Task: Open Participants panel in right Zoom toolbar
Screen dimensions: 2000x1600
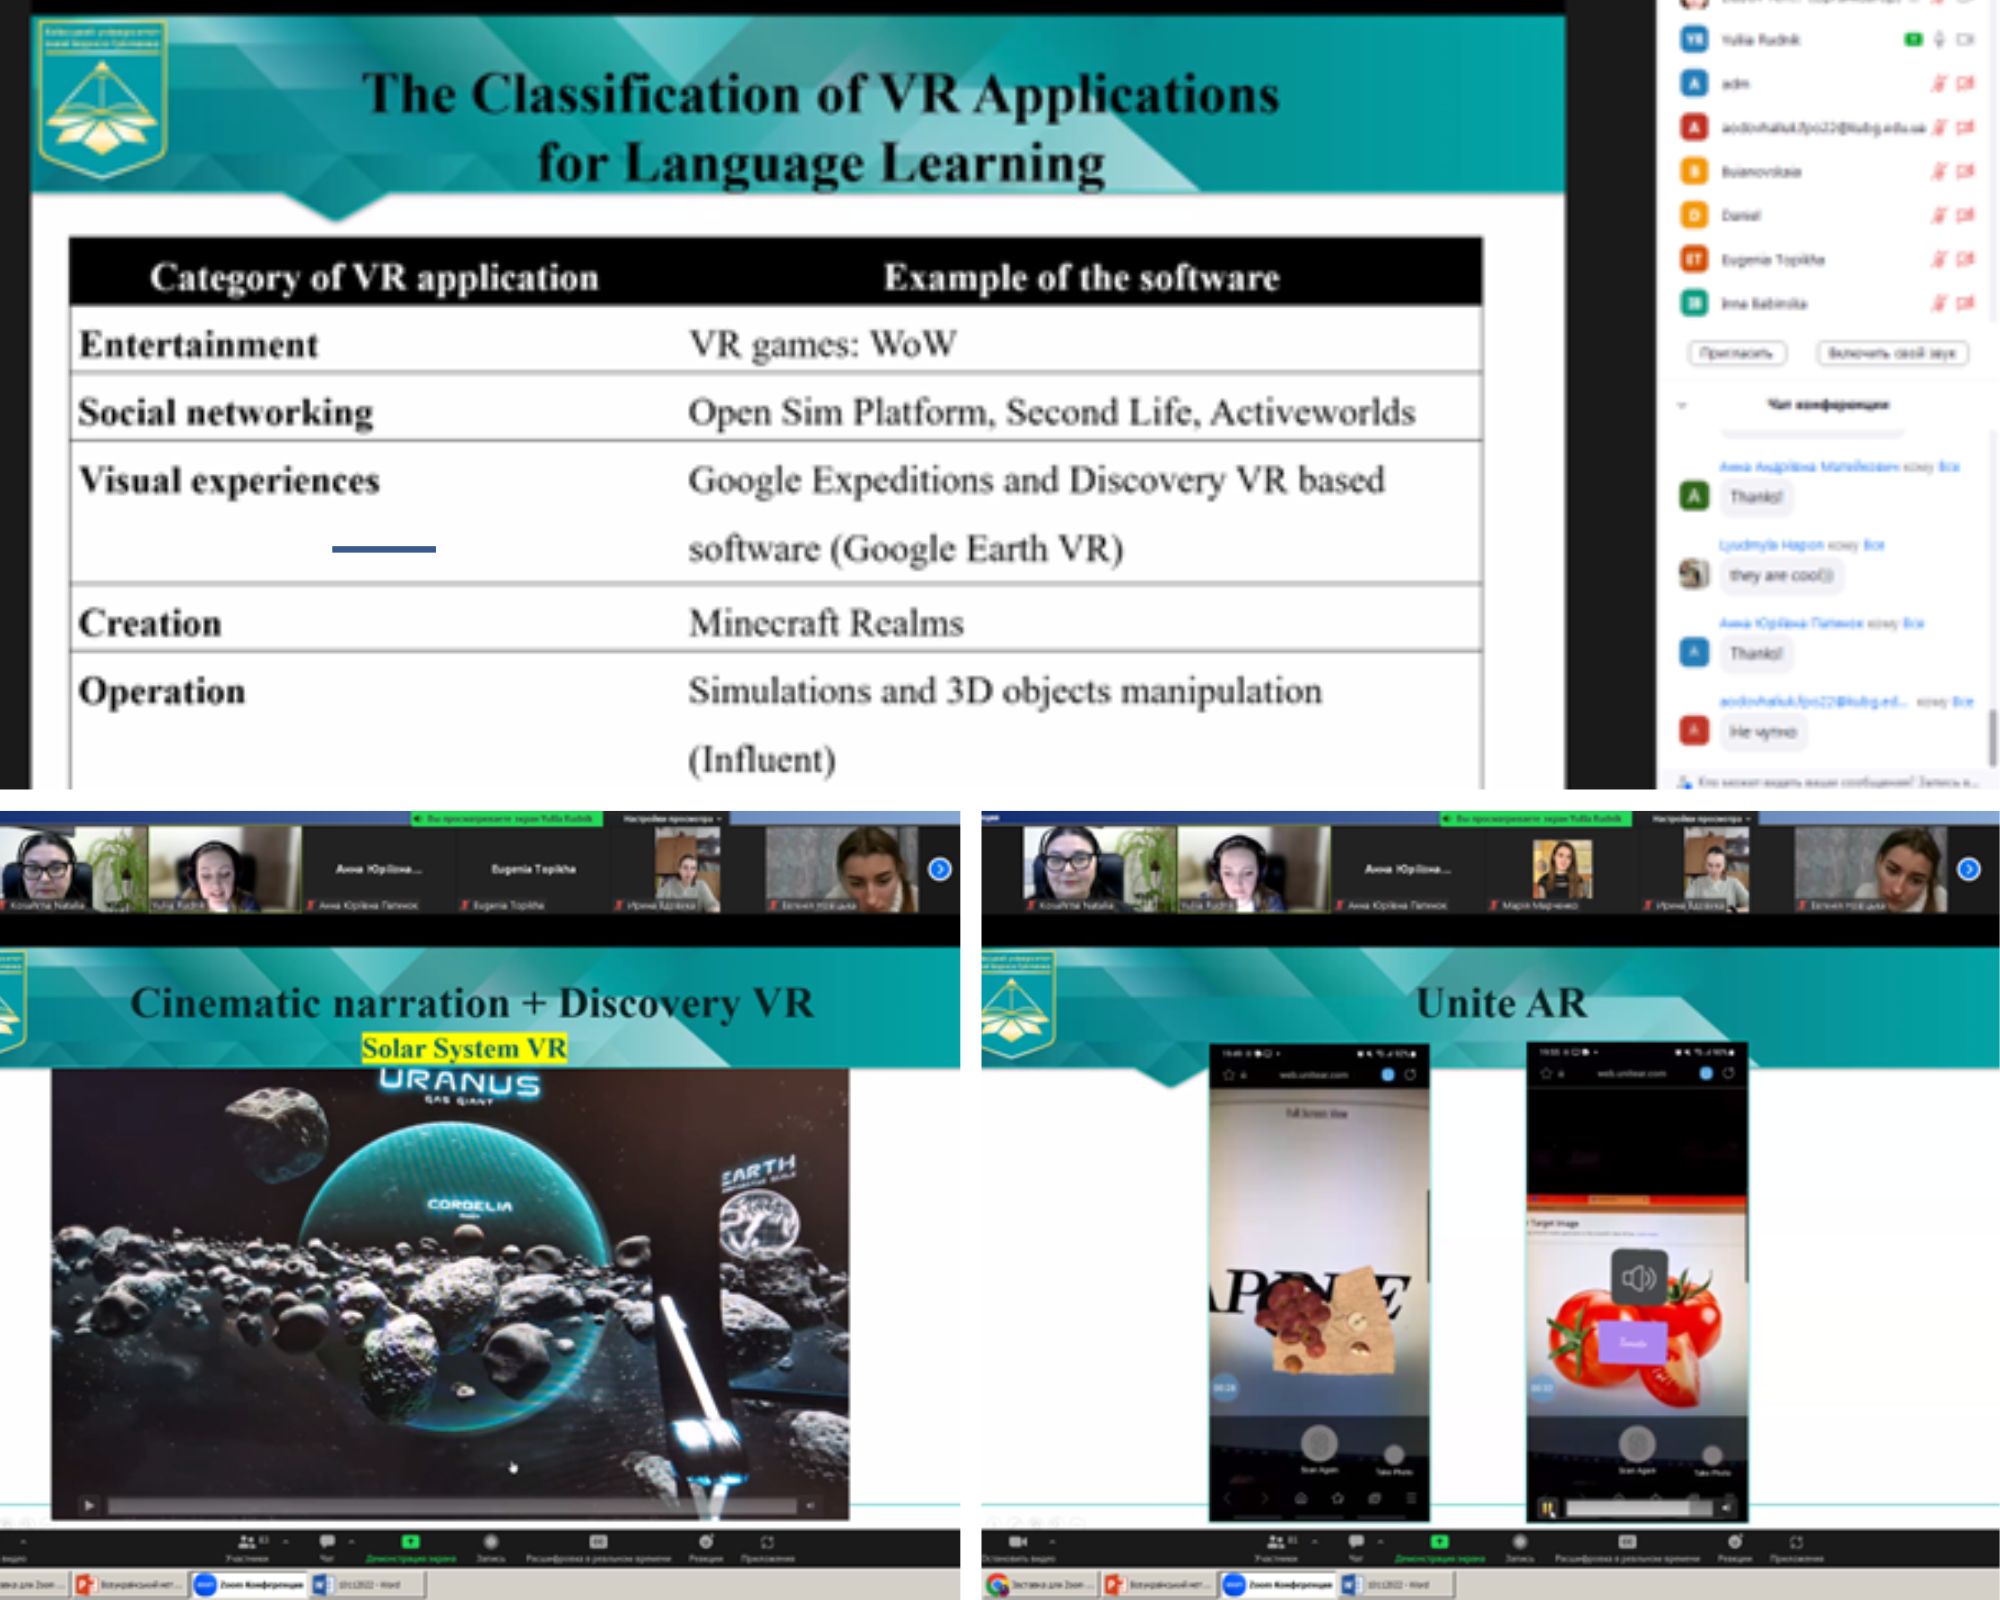Action: [x=1275, y=1542]
